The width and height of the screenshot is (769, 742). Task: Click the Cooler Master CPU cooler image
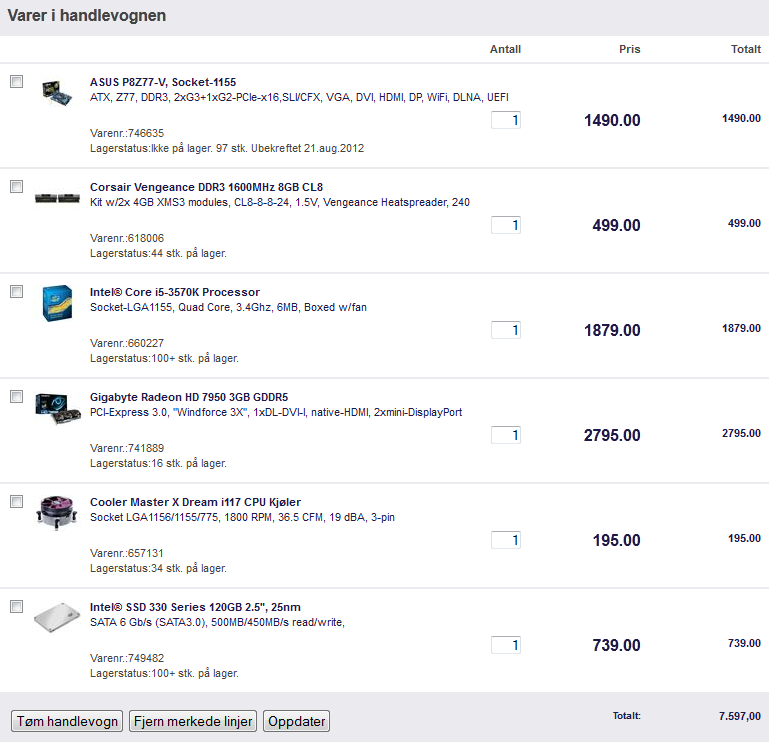pyautogui.click(x=57, y=513)
